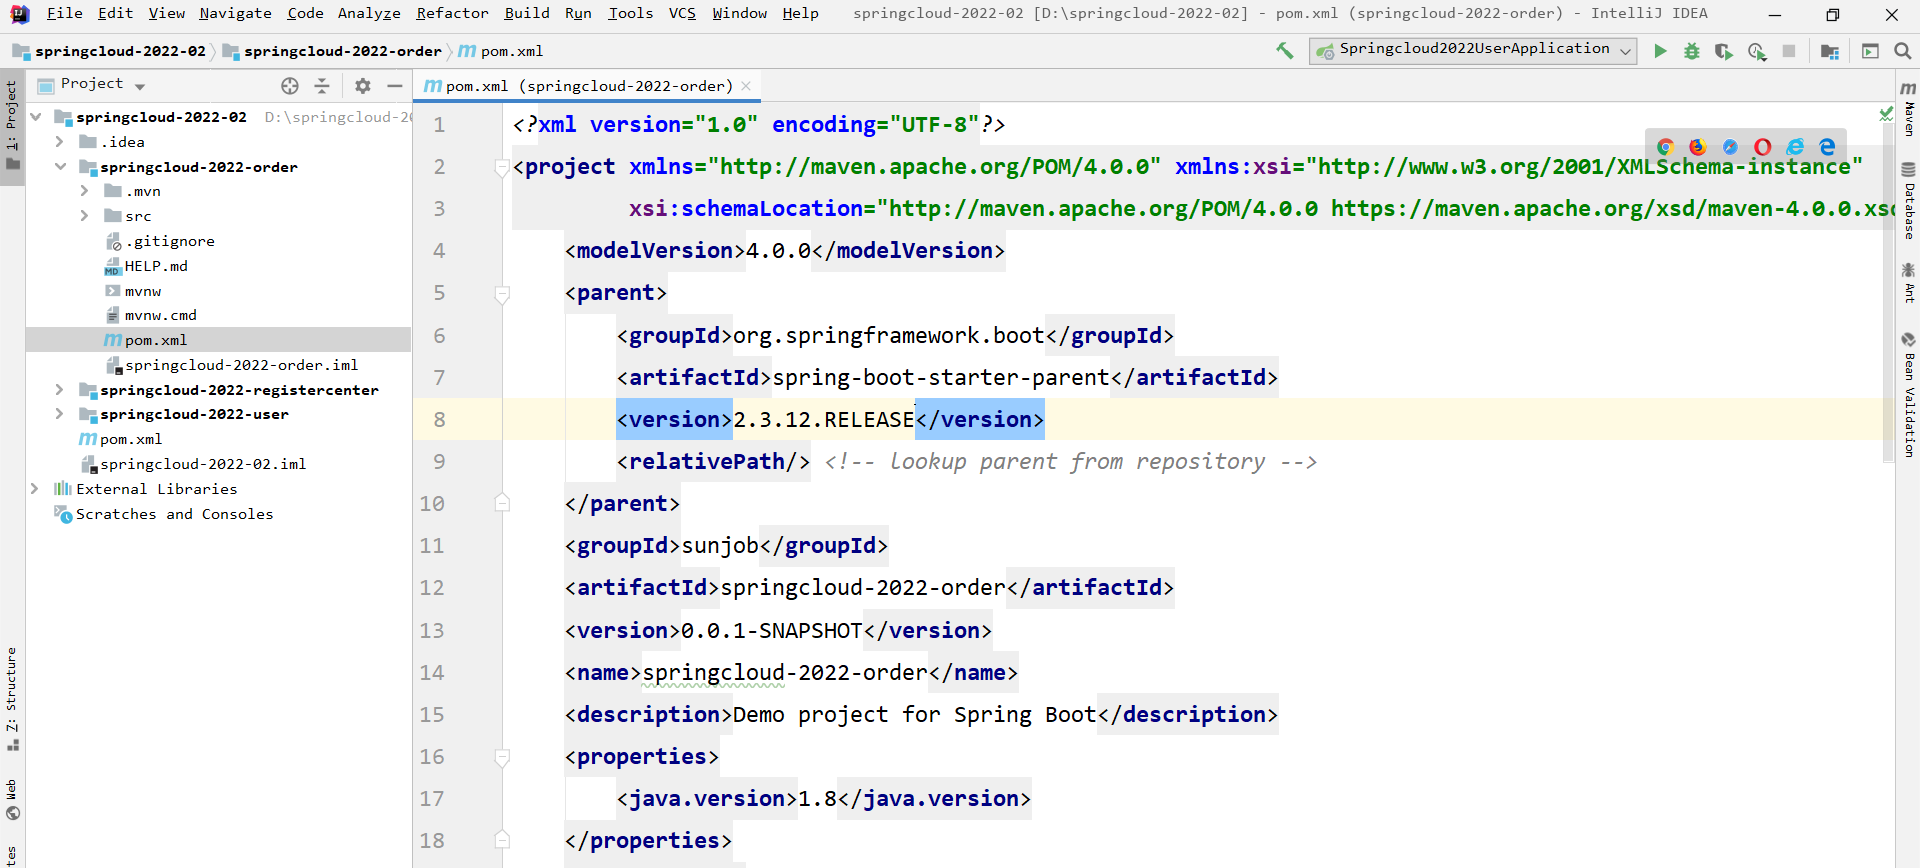Click the Build Project hammer icon
Viewport: 1920px width, 868px height.
[x=1285, y=51]
